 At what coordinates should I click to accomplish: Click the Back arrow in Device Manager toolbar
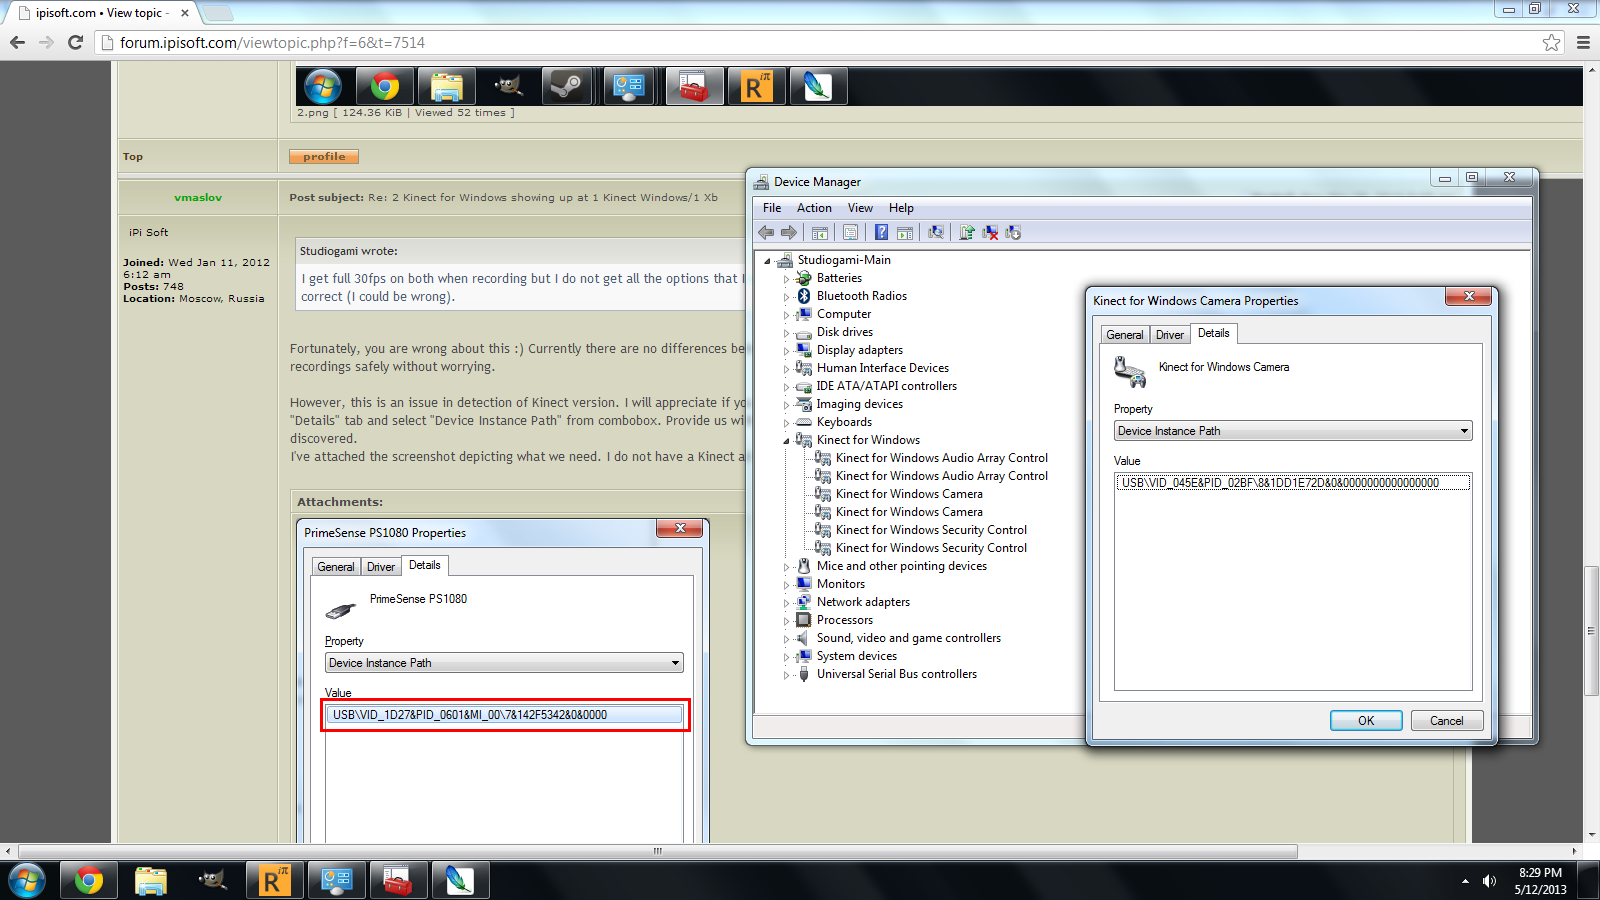click(x=766, y=233)
